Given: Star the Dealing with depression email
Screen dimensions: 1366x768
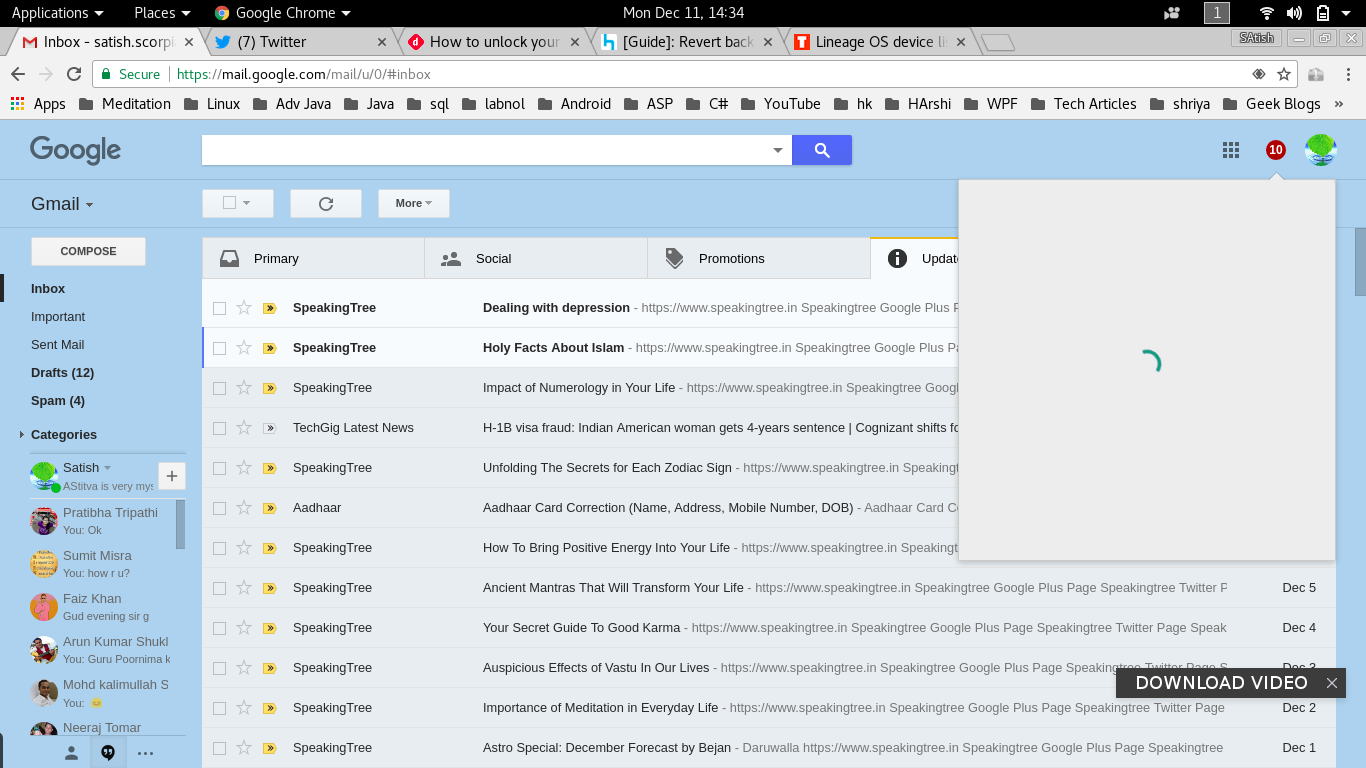Looking at the screenshot, I should coord(244,308).
